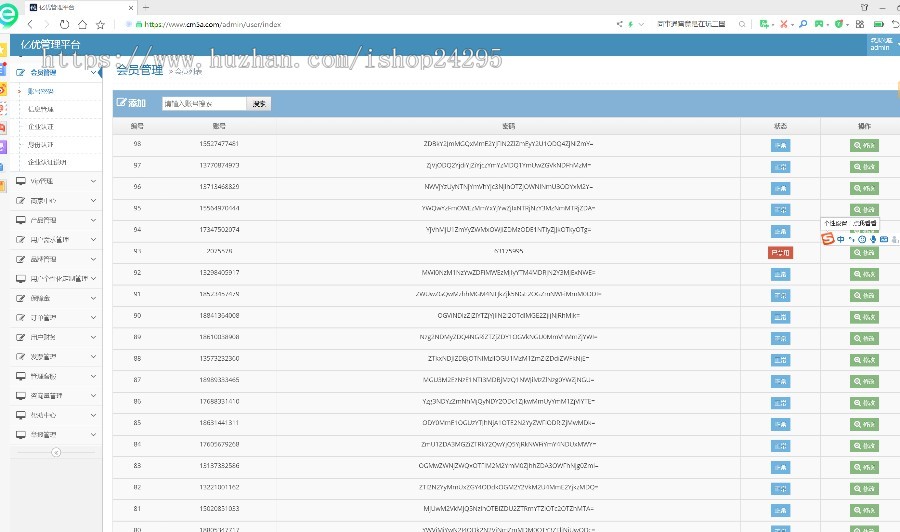The width and height of the screenshot is (900, 532).
Task: Open the red scissors screenshot tool
Action: point(783,24)
